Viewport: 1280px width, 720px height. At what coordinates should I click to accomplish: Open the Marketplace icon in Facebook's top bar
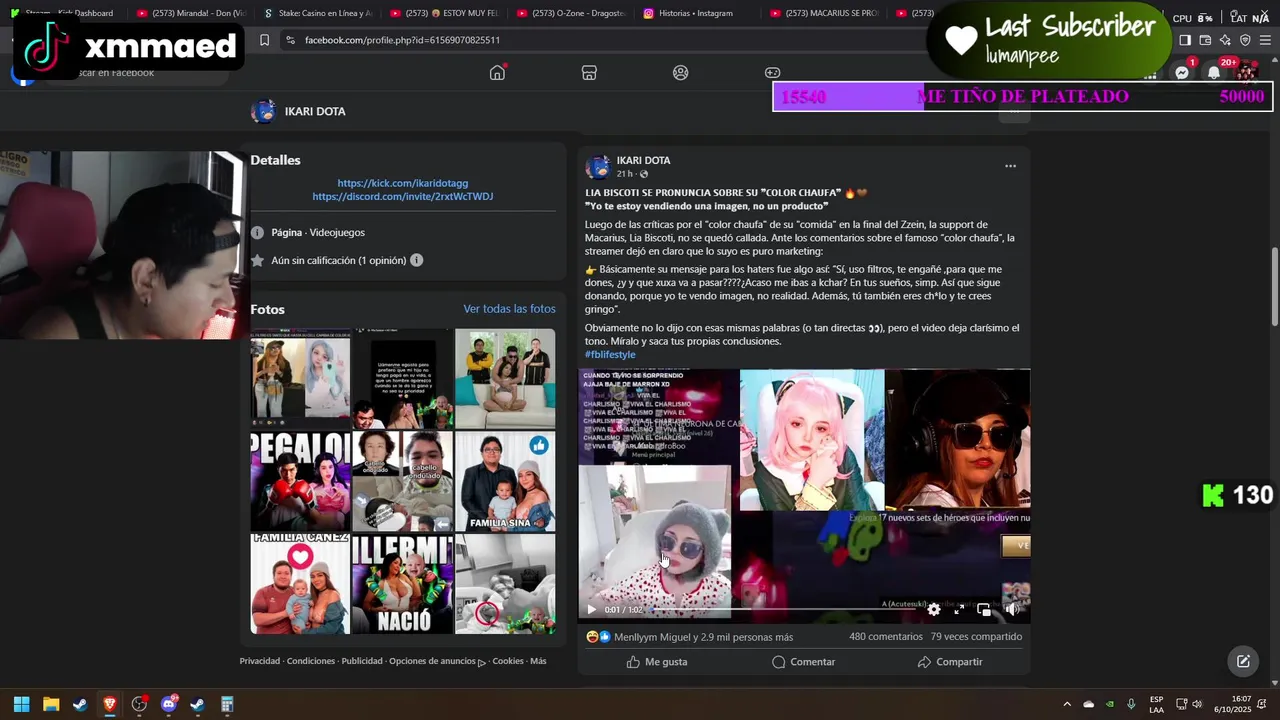[589, 72]
